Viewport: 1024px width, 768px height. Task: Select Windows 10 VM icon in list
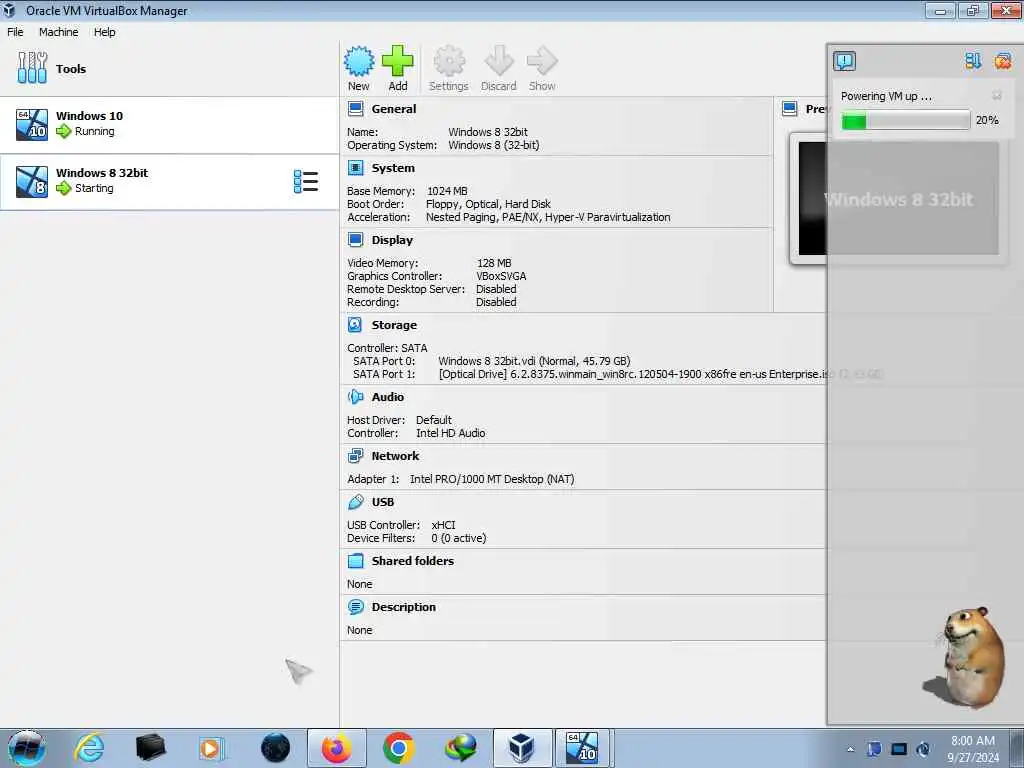point(32,125)
